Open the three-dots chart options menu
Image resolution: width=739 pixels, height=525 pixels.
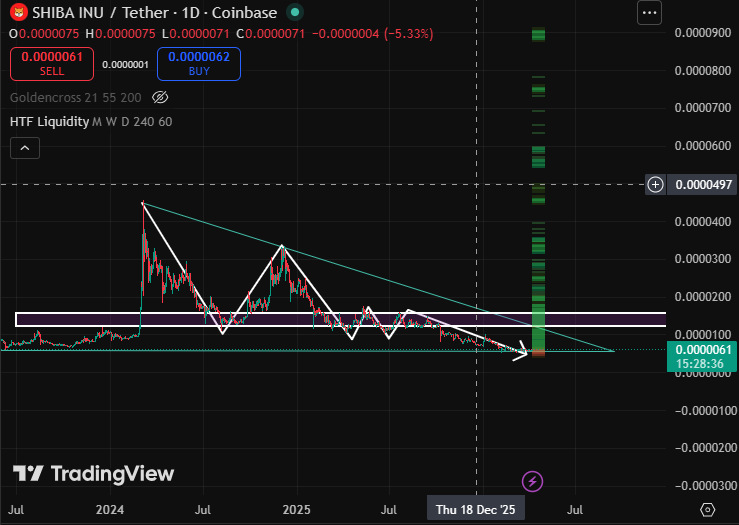649,13
